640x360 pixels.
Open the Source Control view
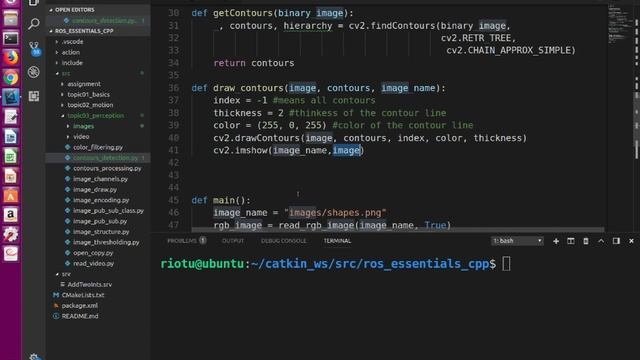34,48
